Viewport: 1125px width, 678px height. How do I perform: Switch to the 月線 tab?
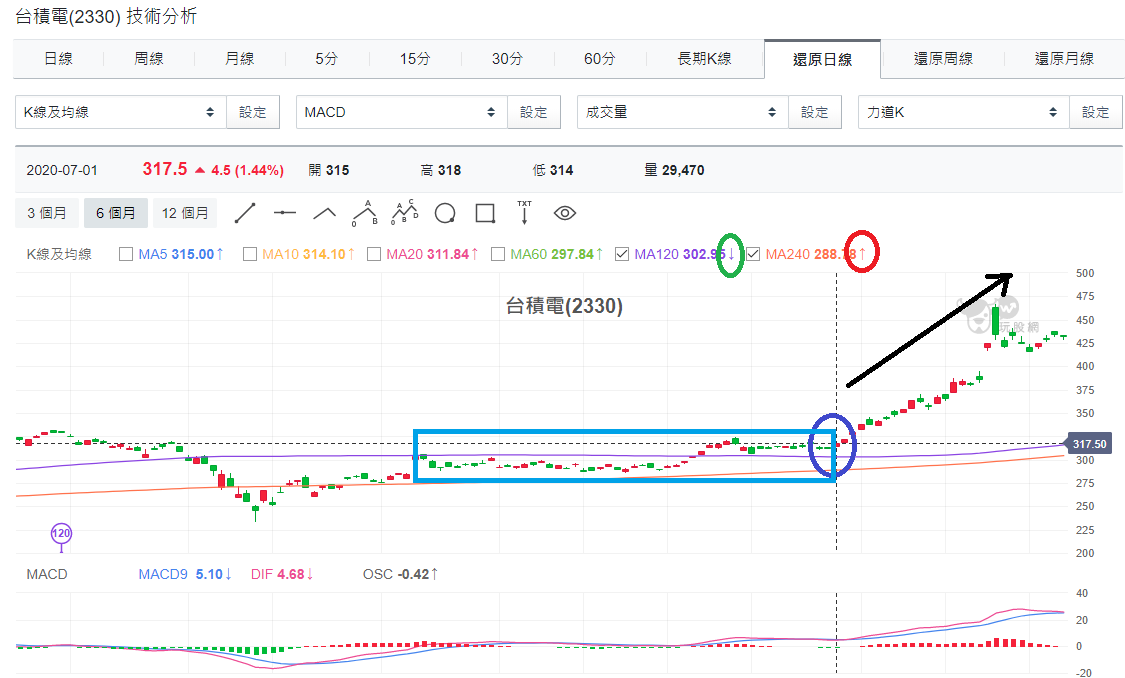click(239, 59)
